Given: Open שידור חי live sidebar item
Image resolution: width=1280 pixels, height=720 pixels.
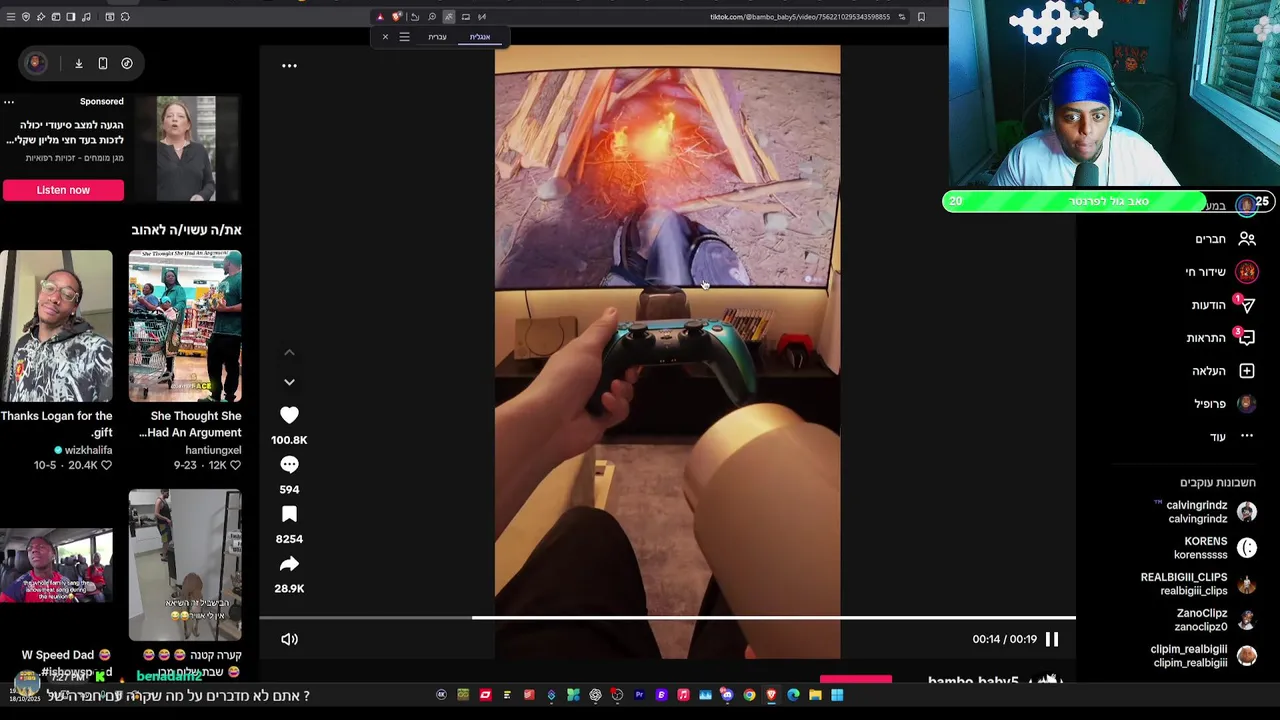Looking at the screenshot, I should pyautogui.click(x=1221, y=272).
